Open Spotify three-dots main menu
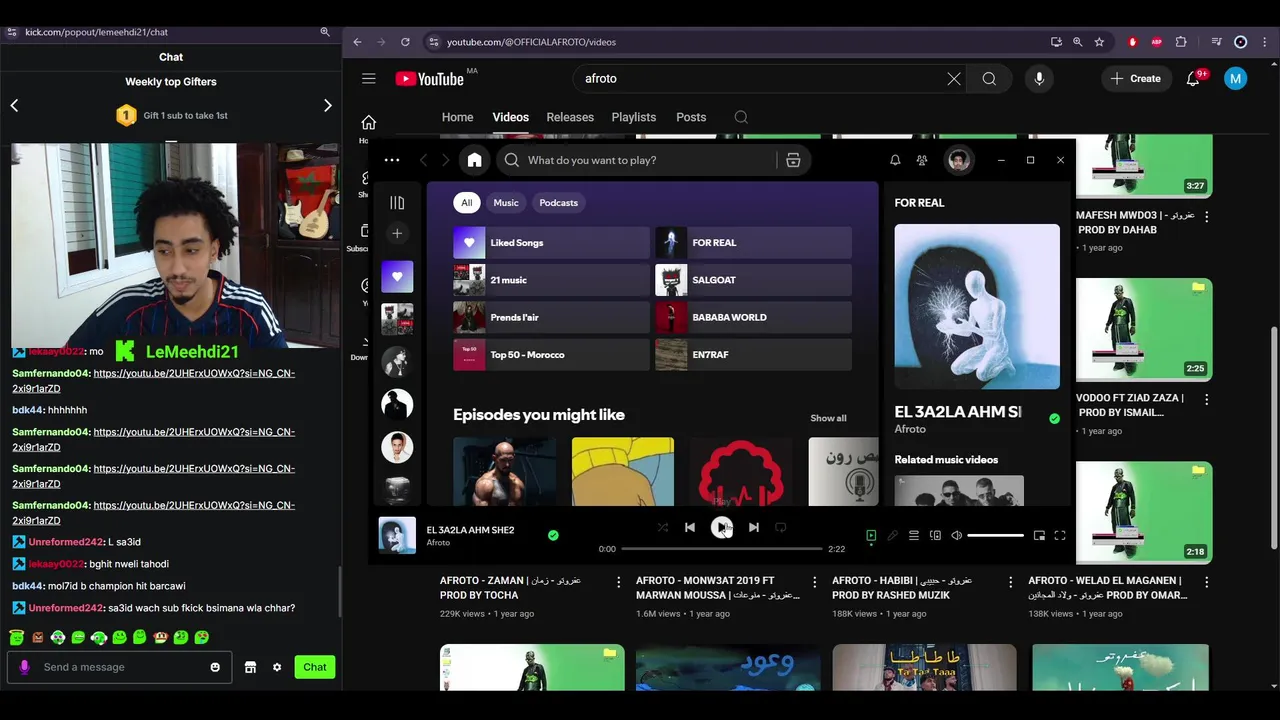 392,160
